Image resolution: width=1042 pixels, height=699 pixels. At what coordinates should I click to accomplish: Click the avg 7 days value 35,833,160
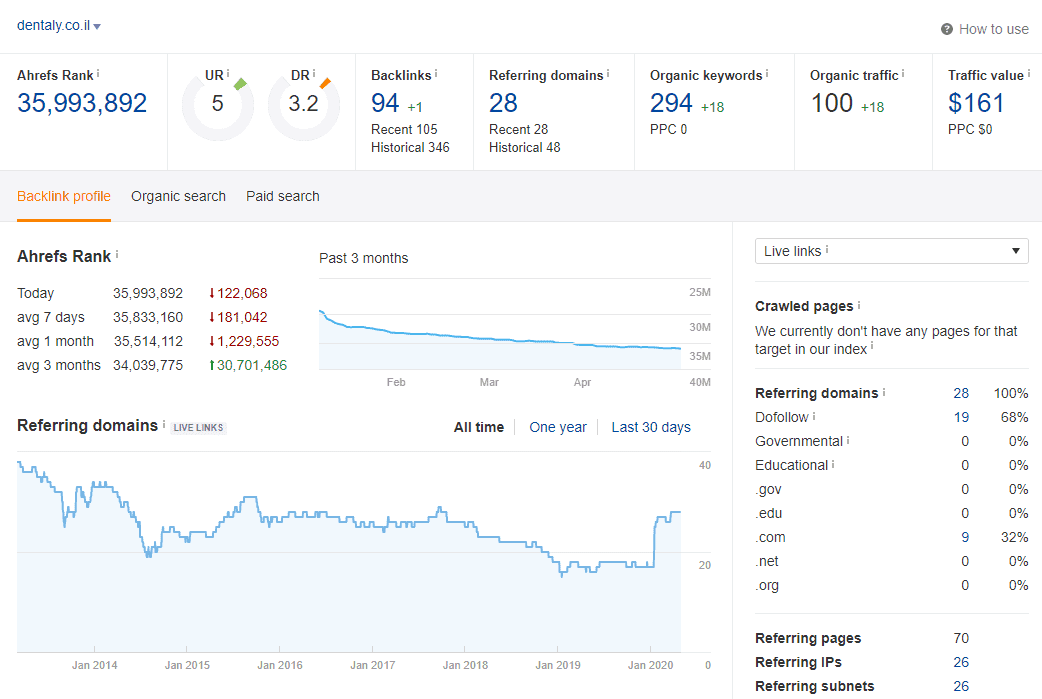pyautogui.click(x=148, y=317)
